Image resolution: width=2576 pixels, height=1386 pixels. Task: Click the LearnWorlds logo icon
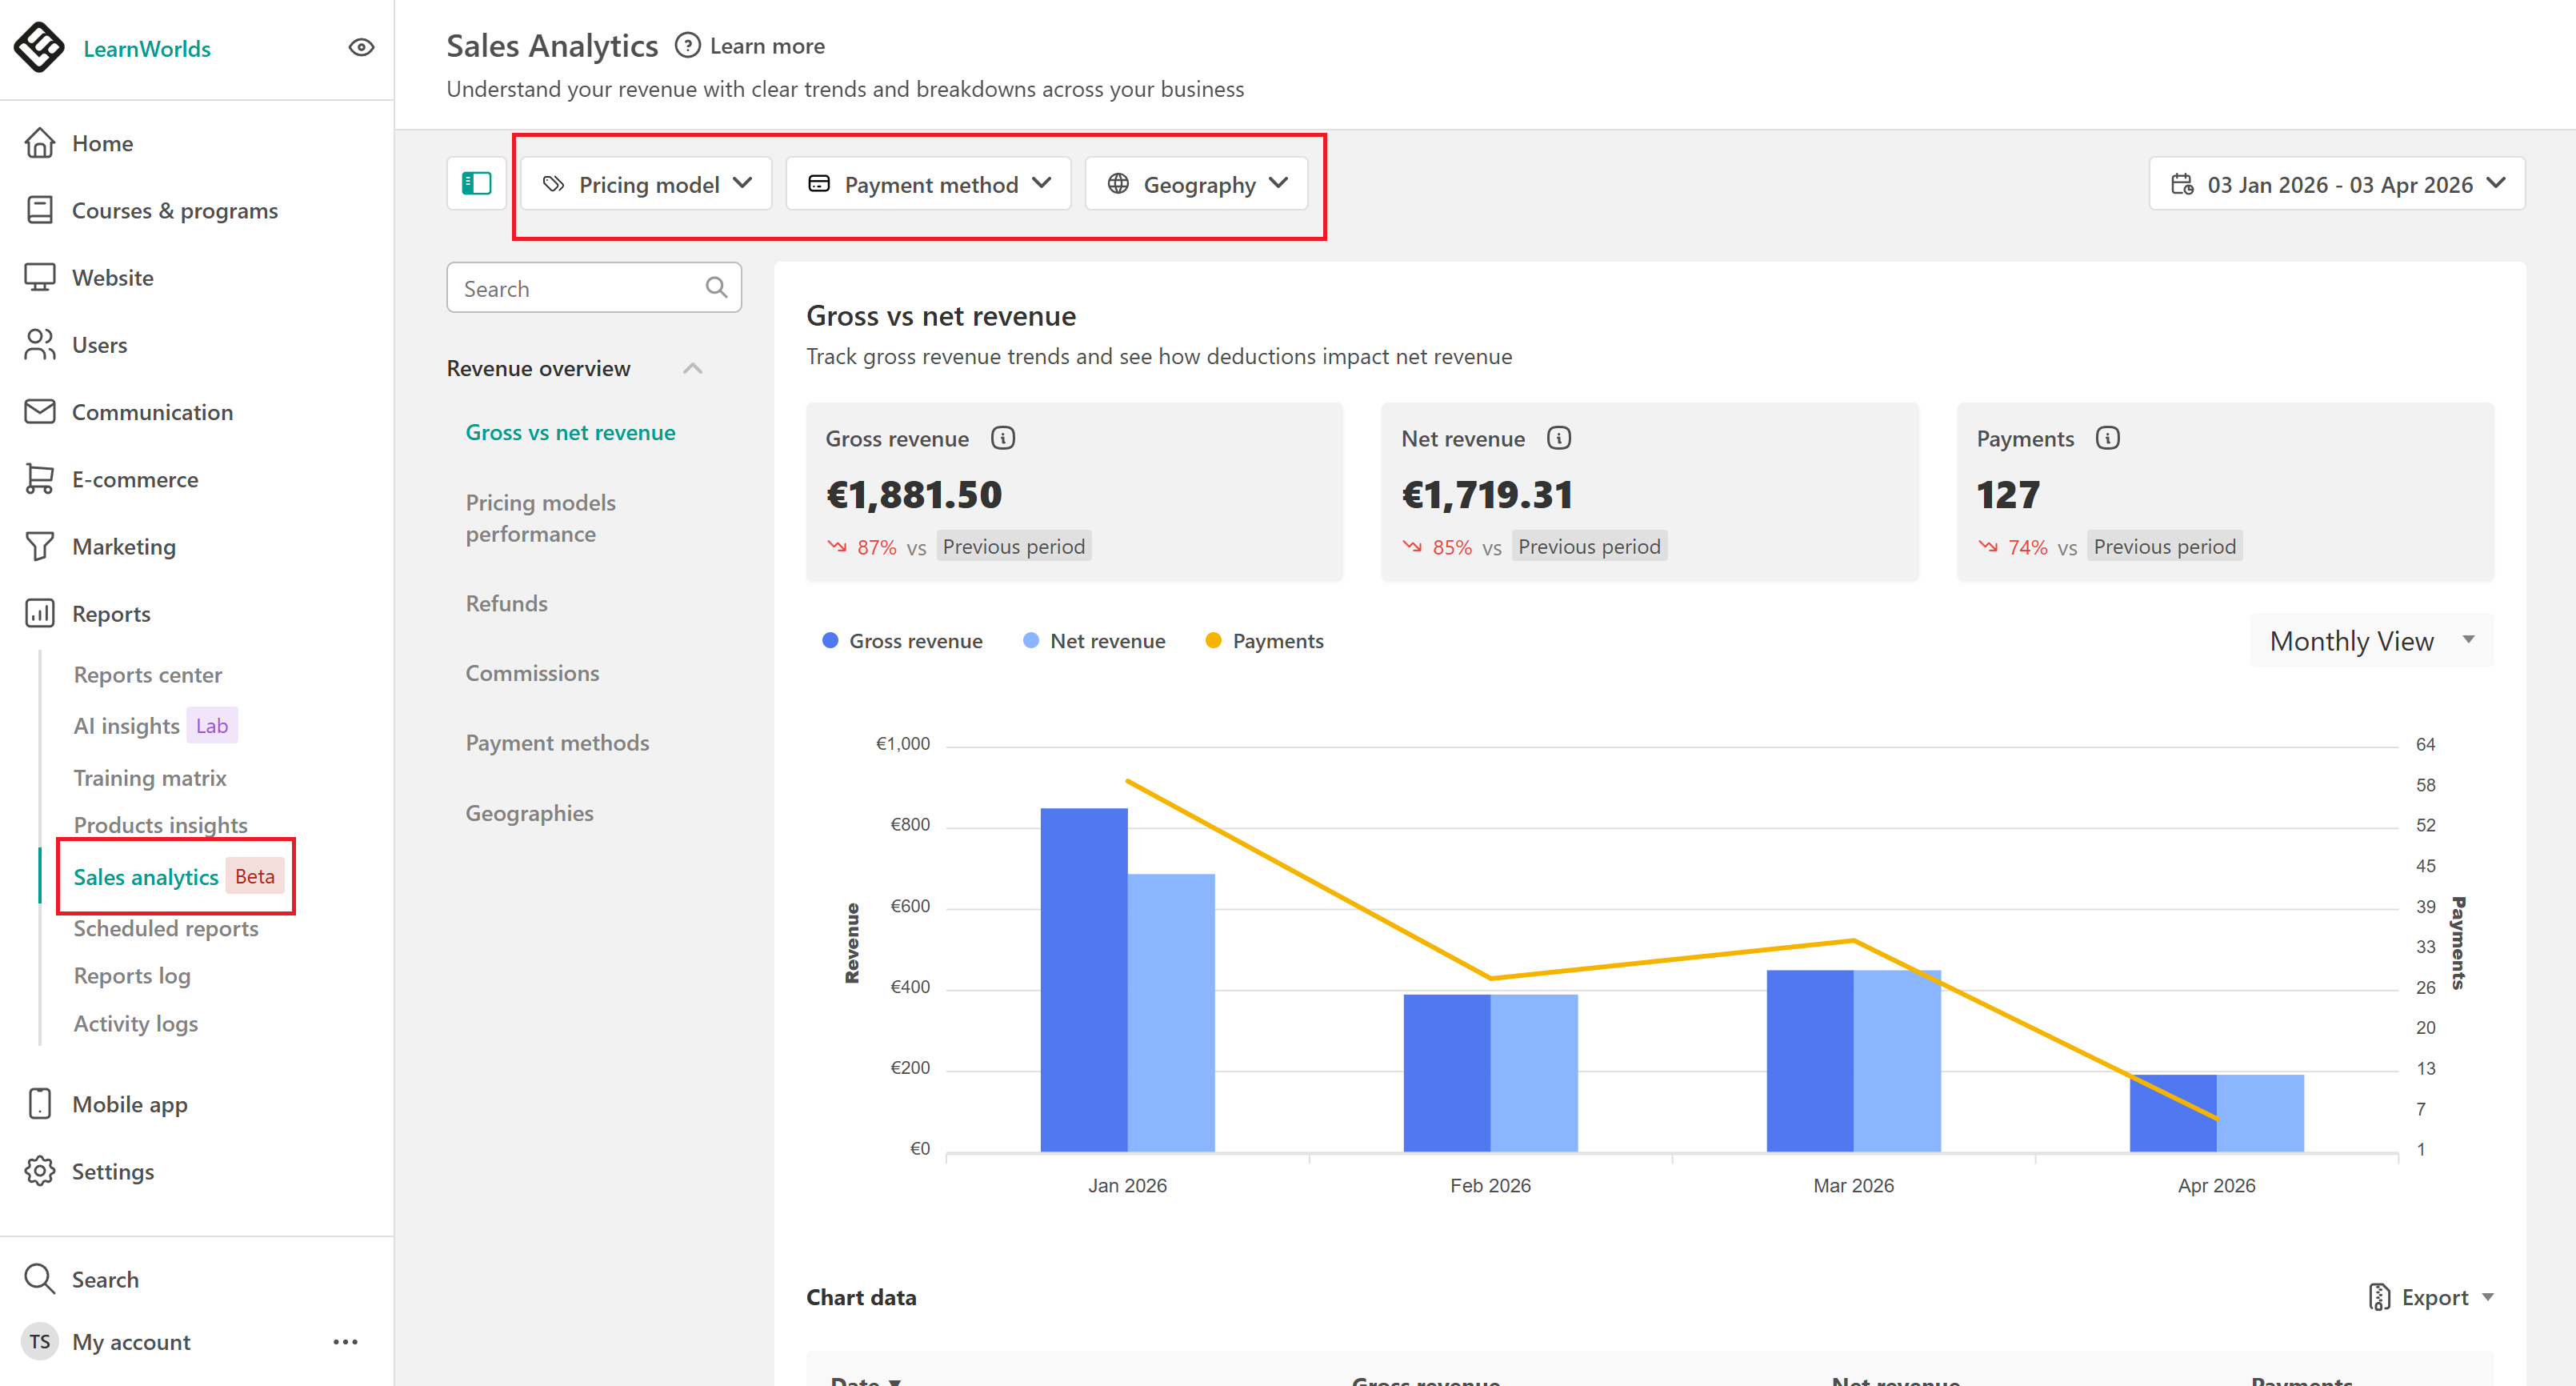39,47
